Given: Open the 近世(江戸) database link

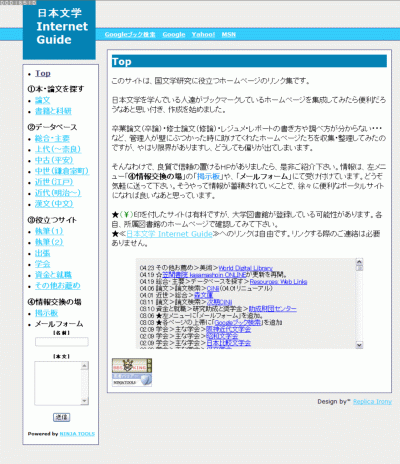Looking at the screenshot, I should coord(54,182).
